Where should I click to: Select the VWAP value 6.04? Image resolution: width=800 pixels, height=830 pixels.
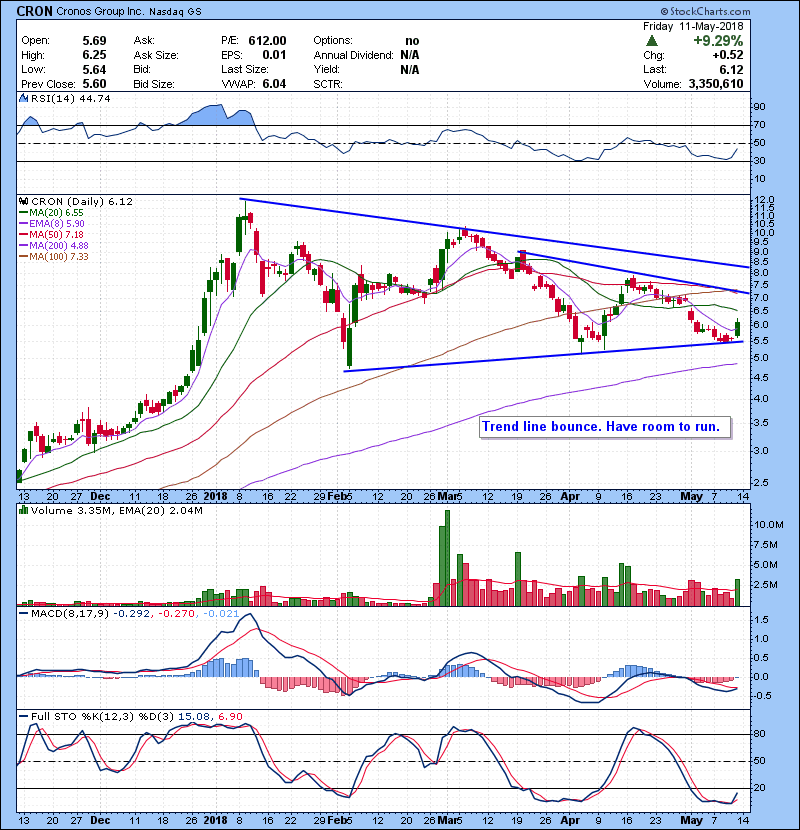pyautogui.click(x=274, y=84)
